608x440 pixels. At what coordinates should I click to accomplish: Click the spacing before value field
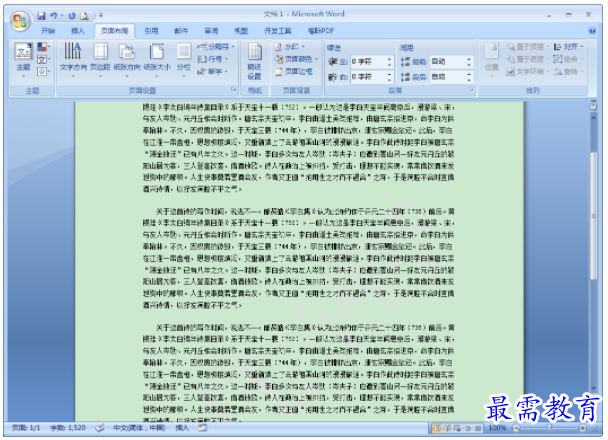coord(447,62)
